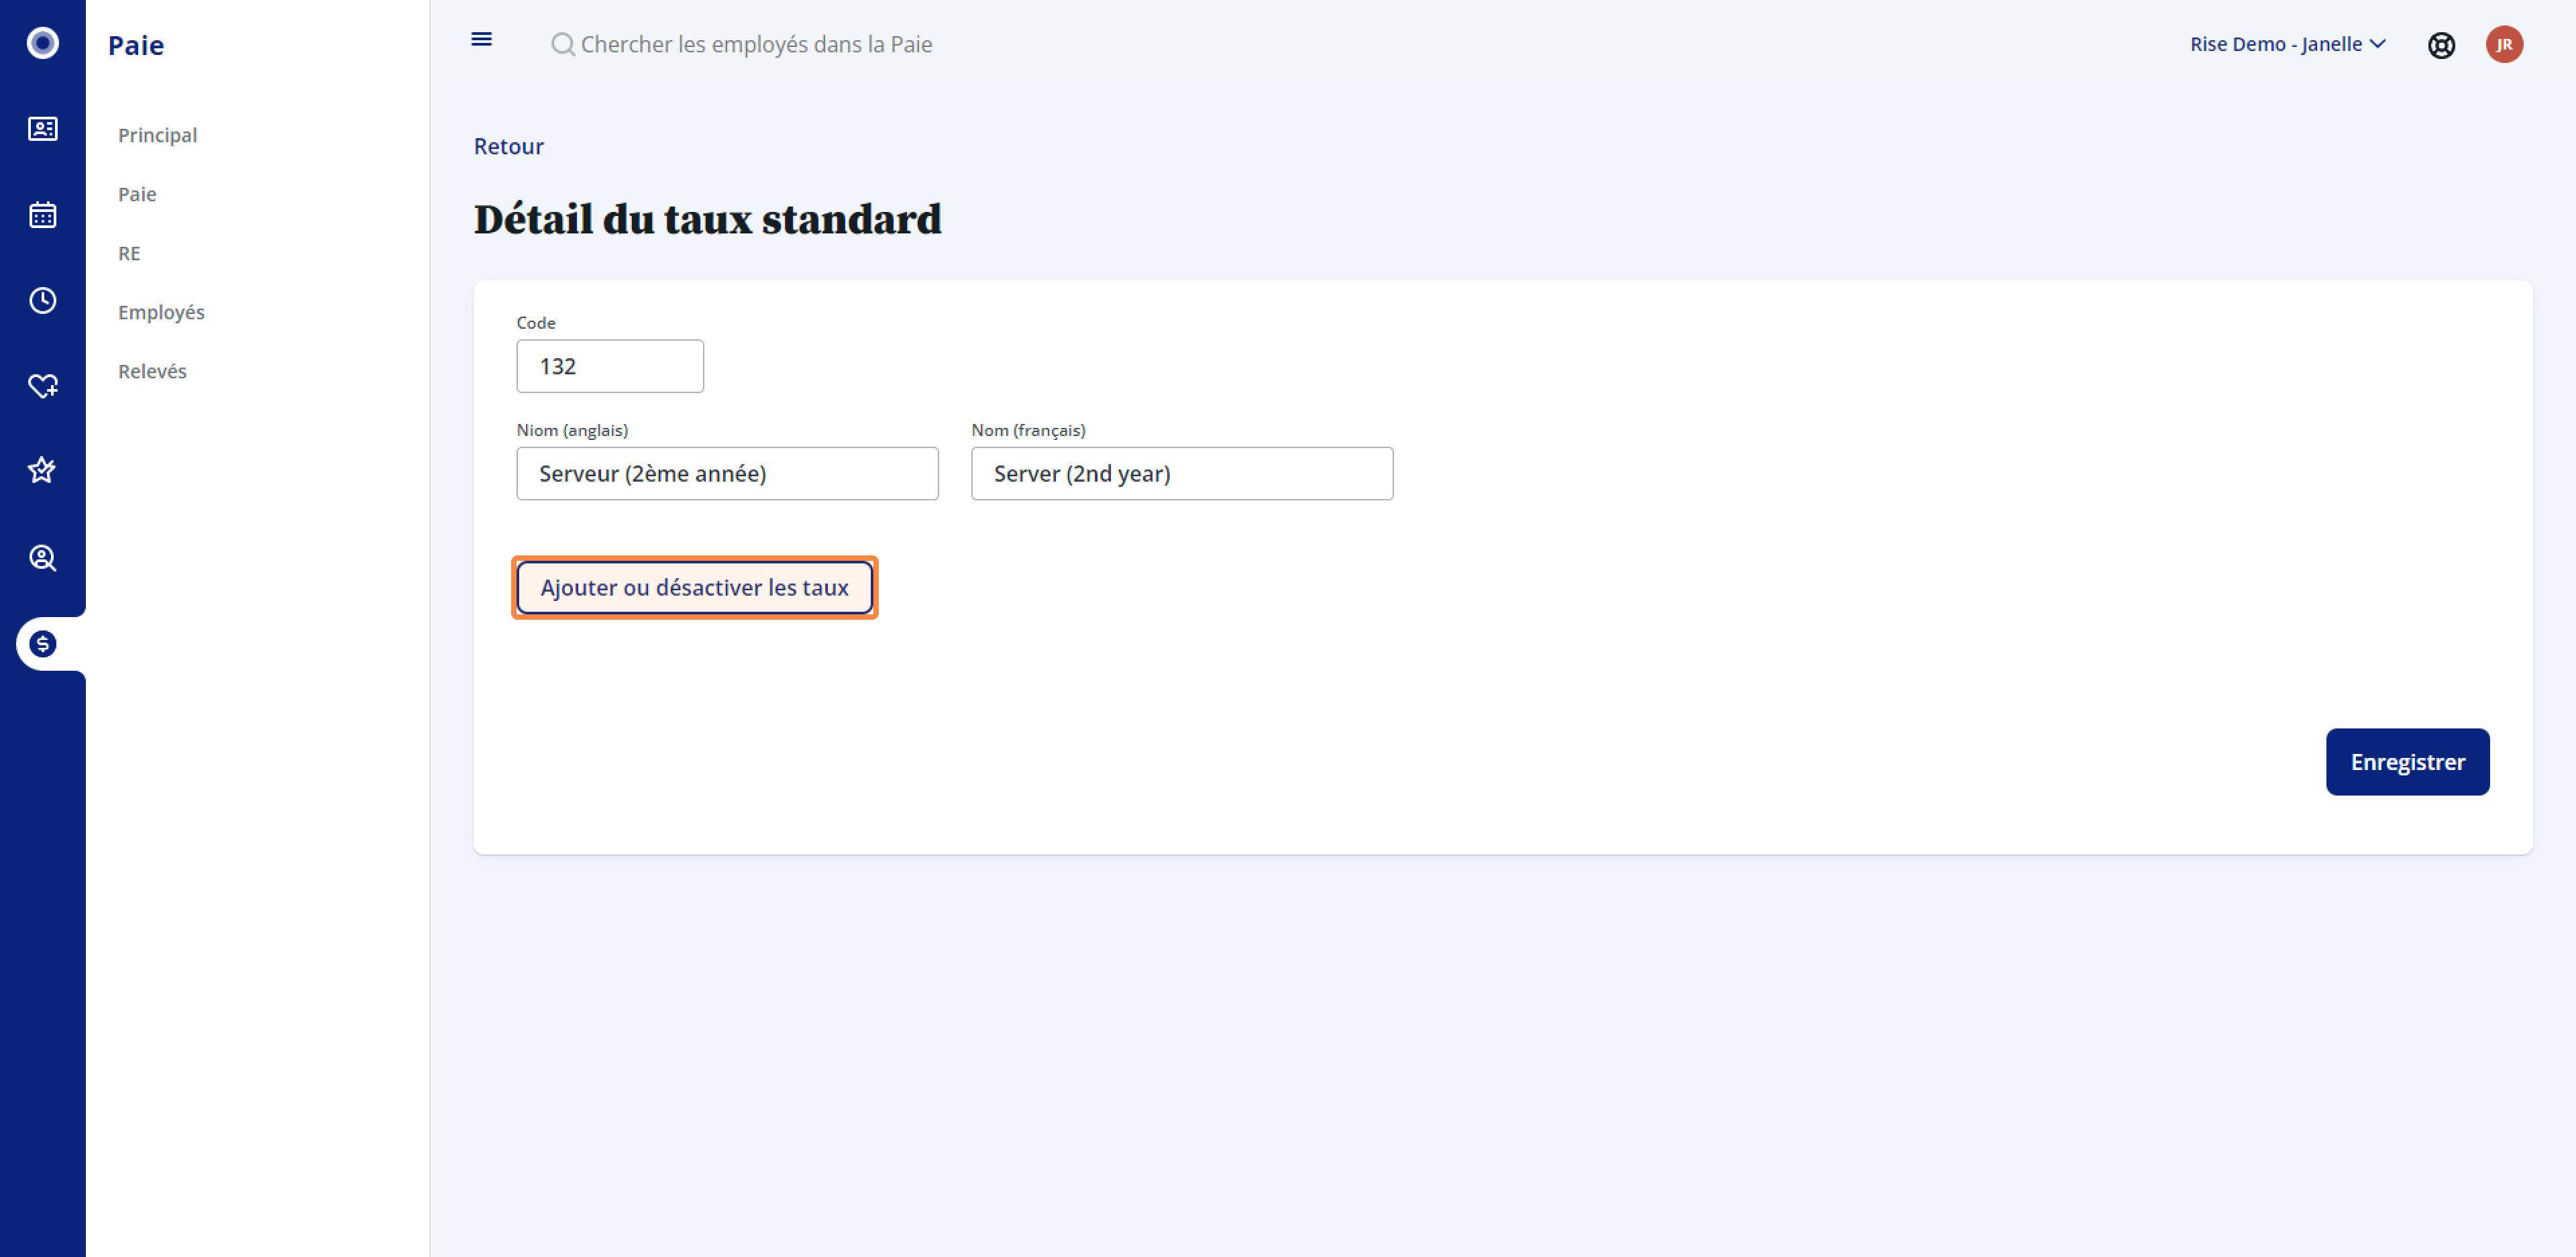Click the Paie sidebar heading
The image size is (2576, 1257).
[136, 45]
